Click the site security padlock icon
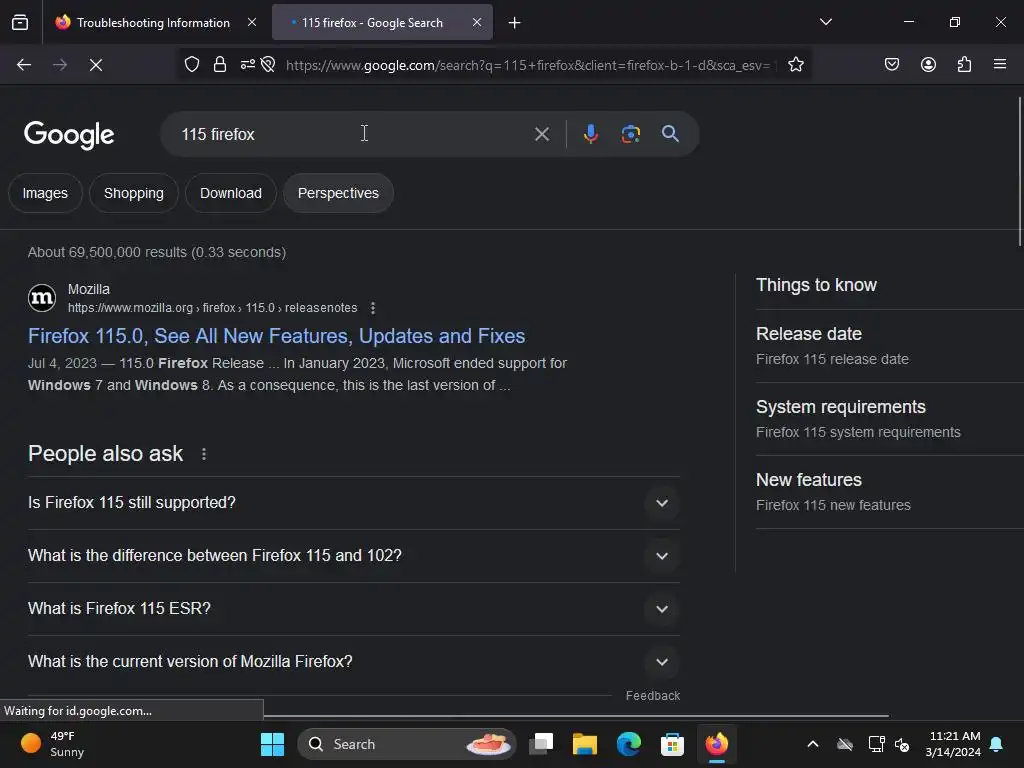 [220, 65]
